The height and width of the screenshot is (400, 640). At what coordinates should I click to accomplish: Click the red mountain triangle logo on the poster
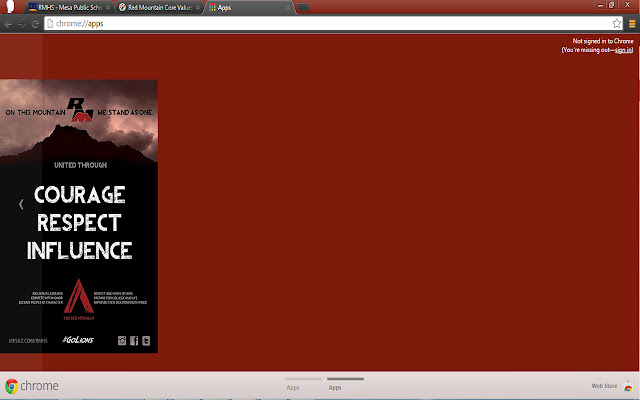point(78,297)
